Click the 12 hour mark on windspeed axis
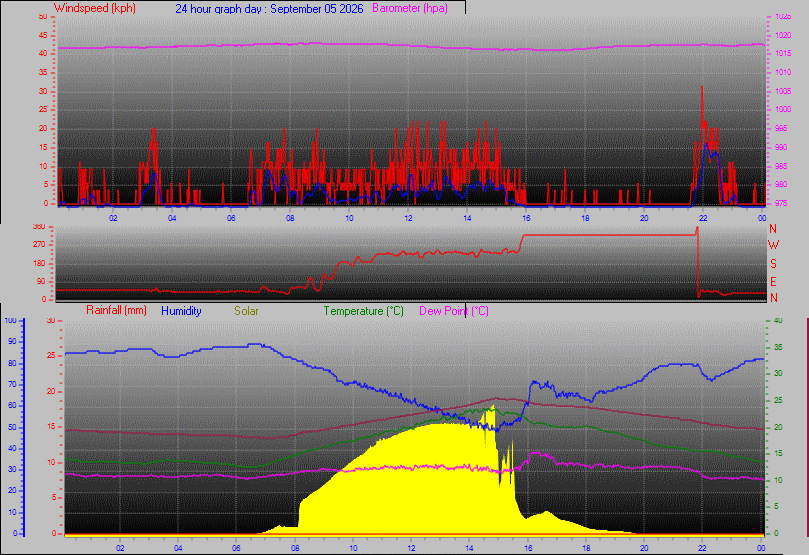The height and width of the screenshot is (555, 809). (x=408, y=218)
